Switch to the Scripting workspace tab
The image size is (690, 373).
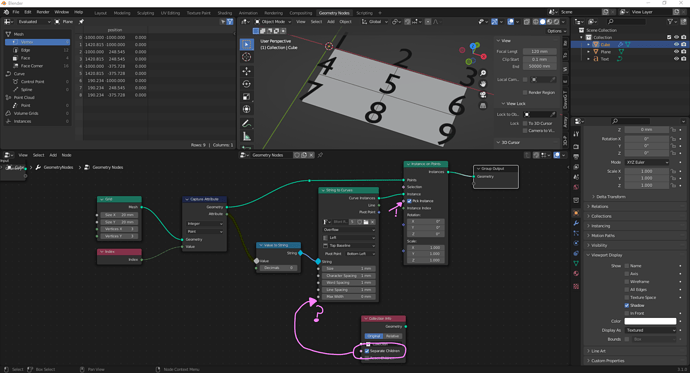tap(364, 13)
